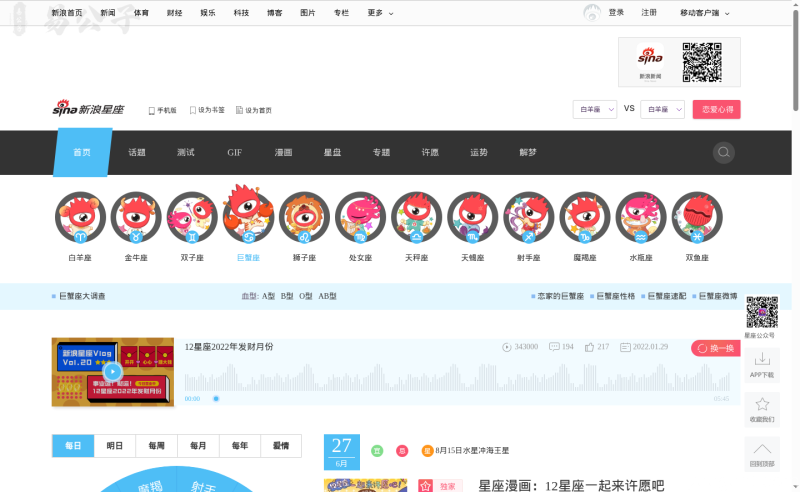Open the 双鱼座 Pisces zodiac icon
Screen dimensions: 800x492
[697, 217]
